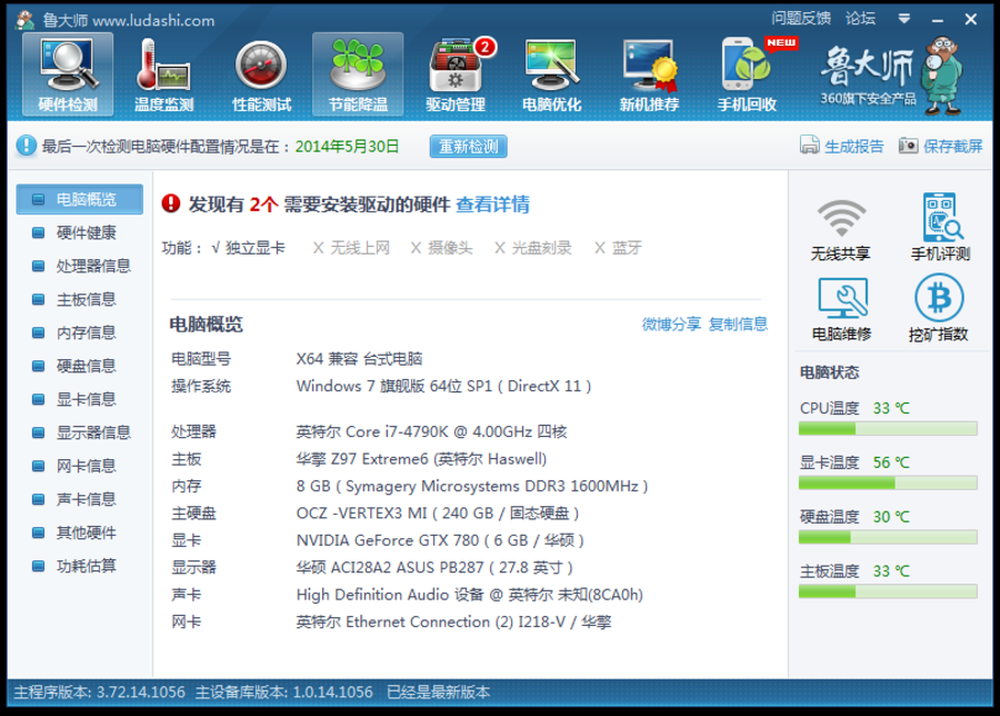Open 新机推荐 new PC recommendations
Screen dimensions: 1000x716
[x=649, y=75]
